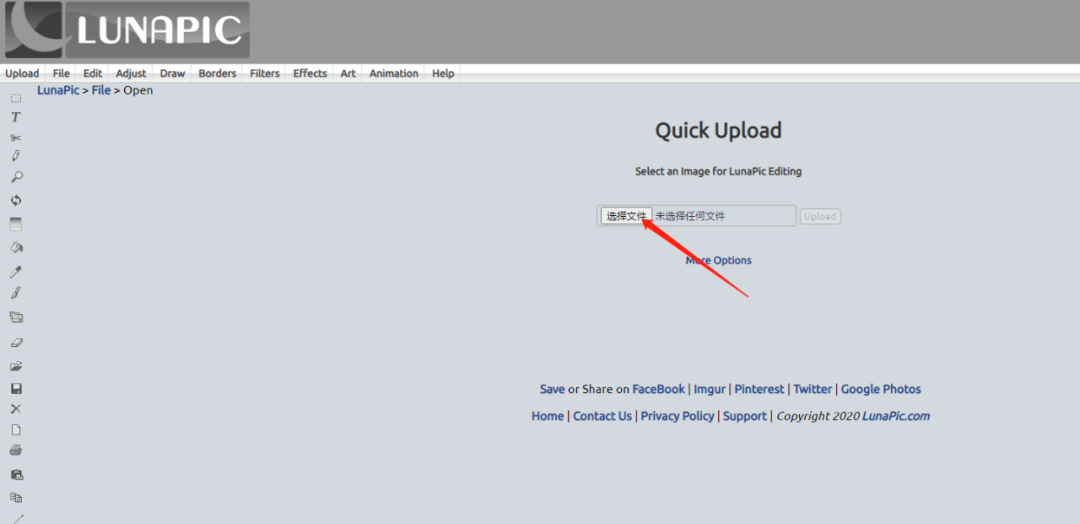Select the eraser tool icon
1080x524 pixels.
[17, 342]
